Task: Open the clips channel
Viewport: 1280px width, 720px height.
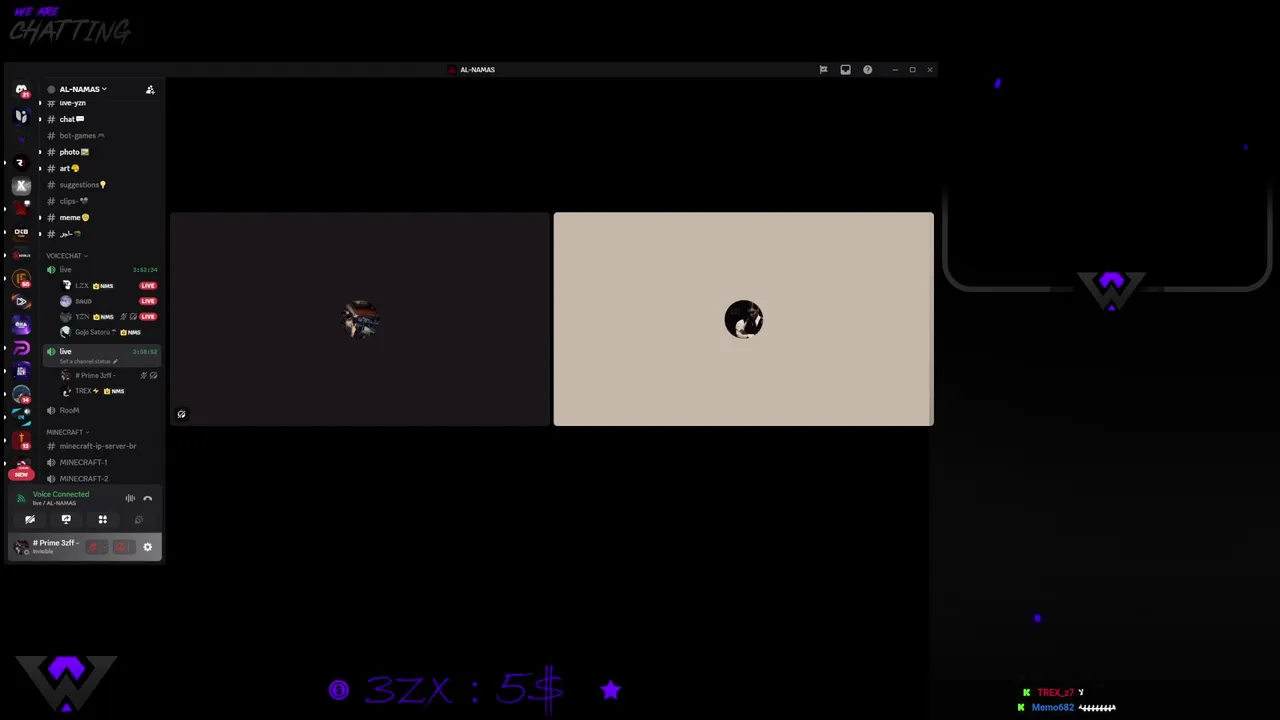Action: coord(100,201)
